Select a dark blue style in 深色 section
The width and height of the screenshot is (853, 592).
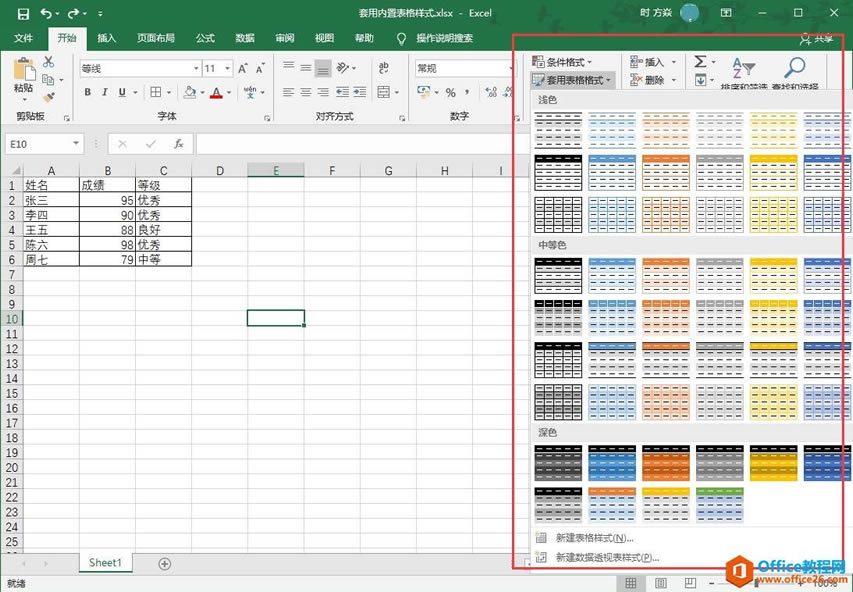tap(826, 464)
